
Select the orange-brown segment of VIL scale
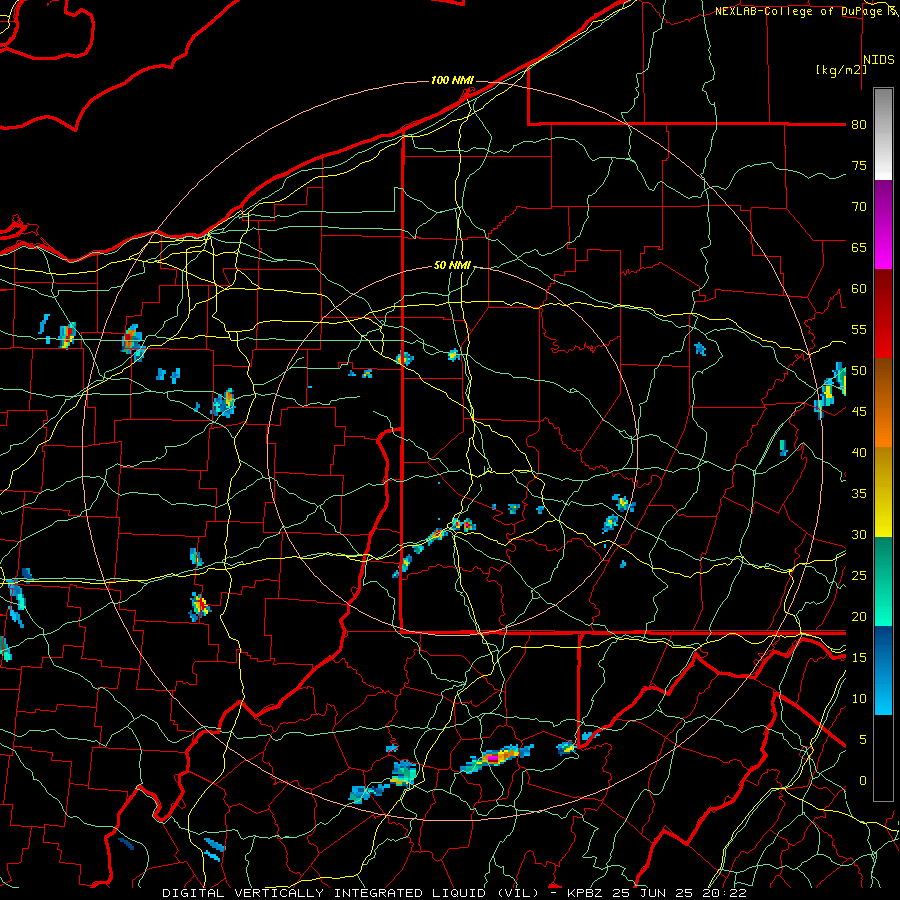pyautogui.click(x=883, y=403)
